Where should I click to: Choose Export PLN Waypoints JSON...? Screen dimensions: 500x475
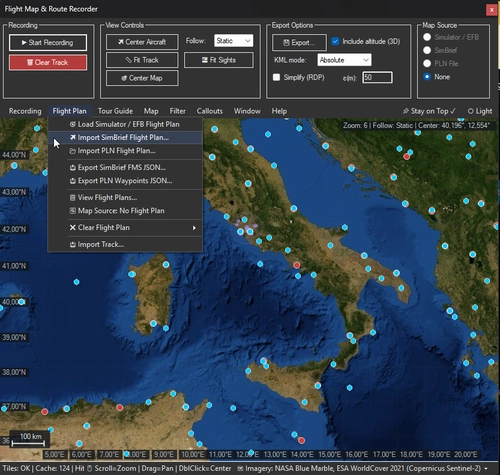[125, 181]
